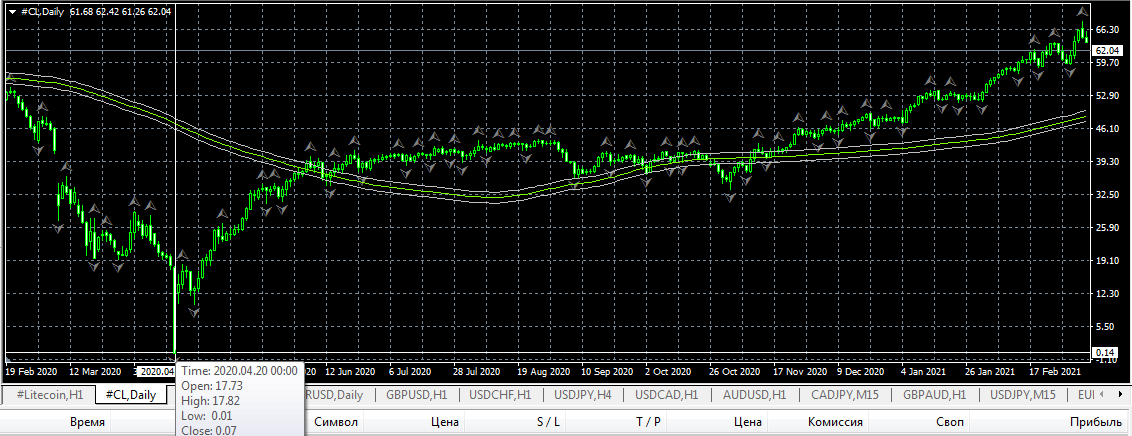Open the CADJPY,M15 chart tab
This screenshot has height=436, width=1132.
pos(843,395)
